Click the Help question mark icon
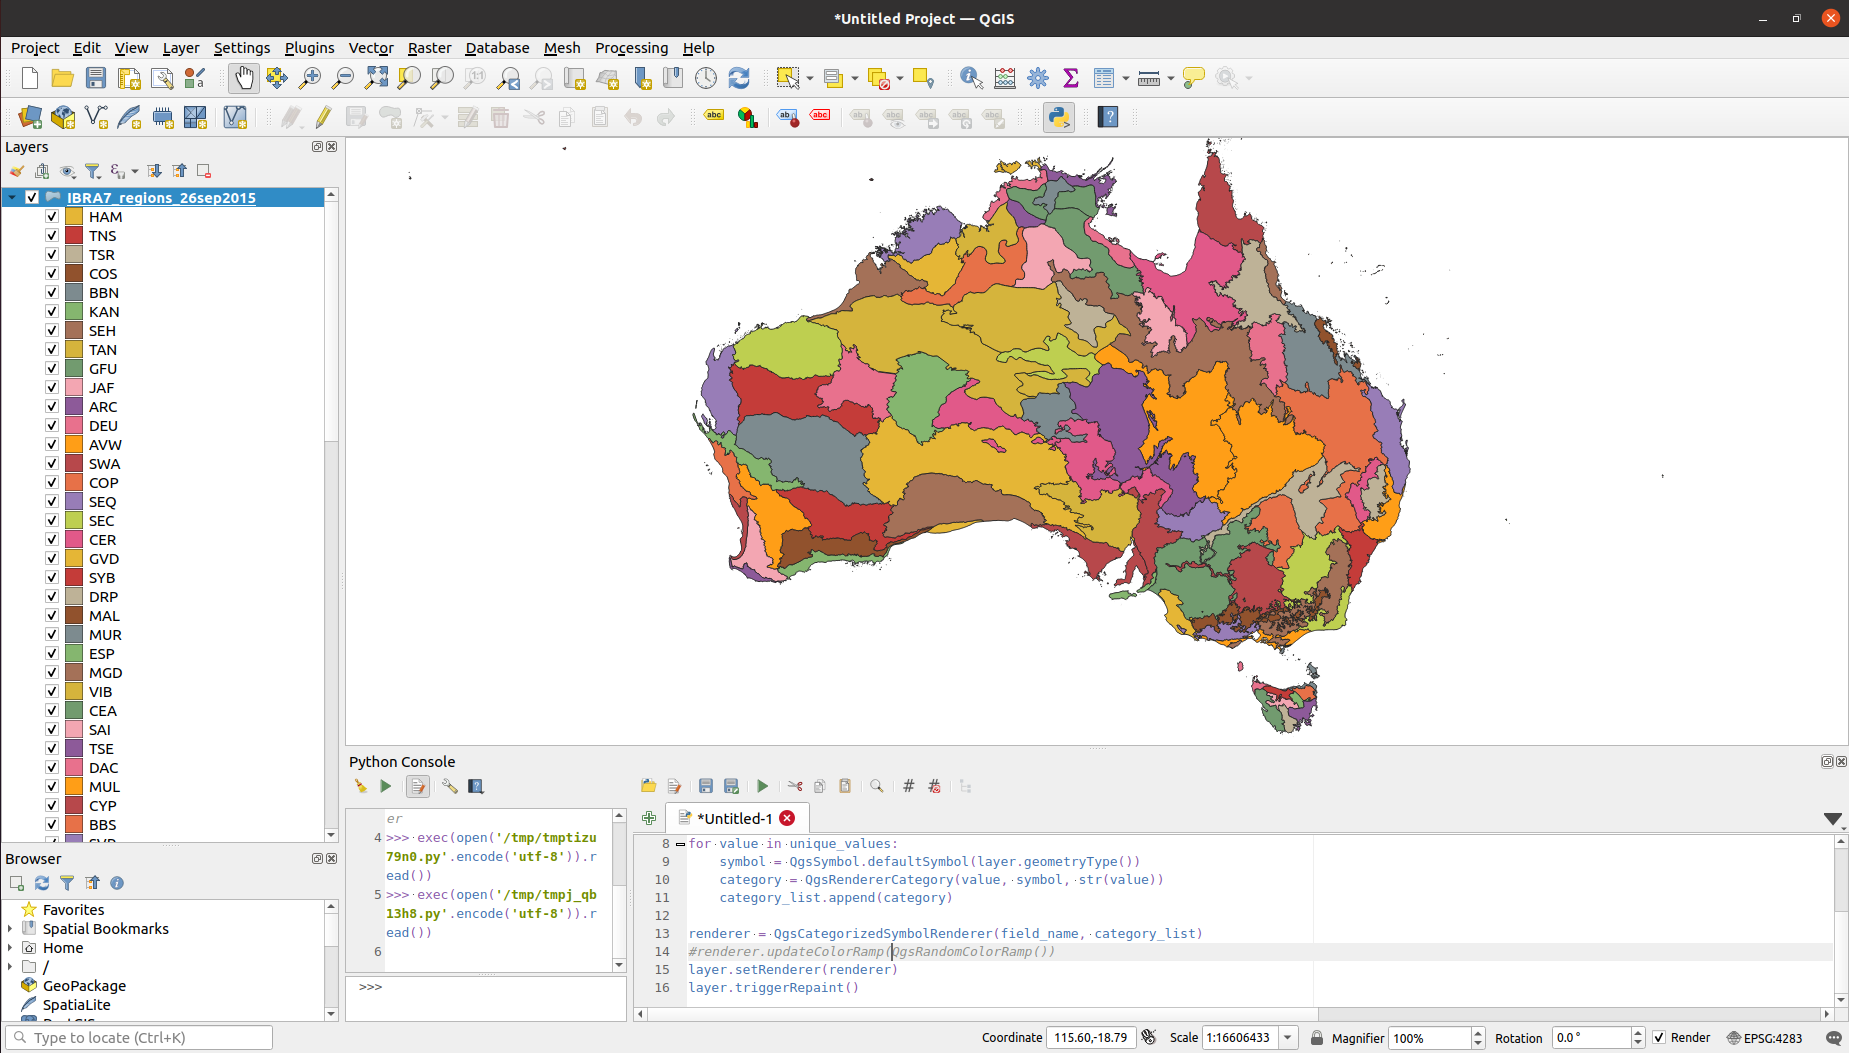1849x1053 pixels. [x=1108, y=117]
